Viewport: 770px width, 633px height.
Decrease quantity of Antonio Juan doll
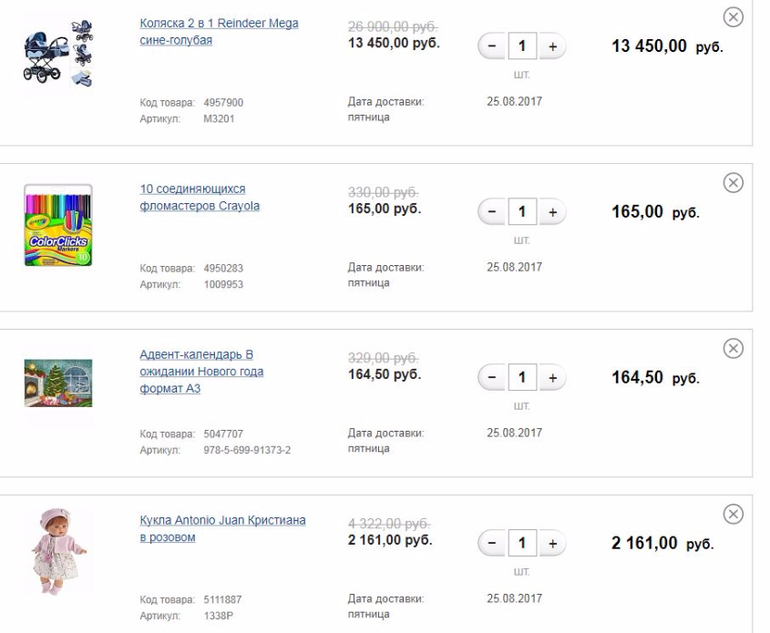[x=492, y=544]
